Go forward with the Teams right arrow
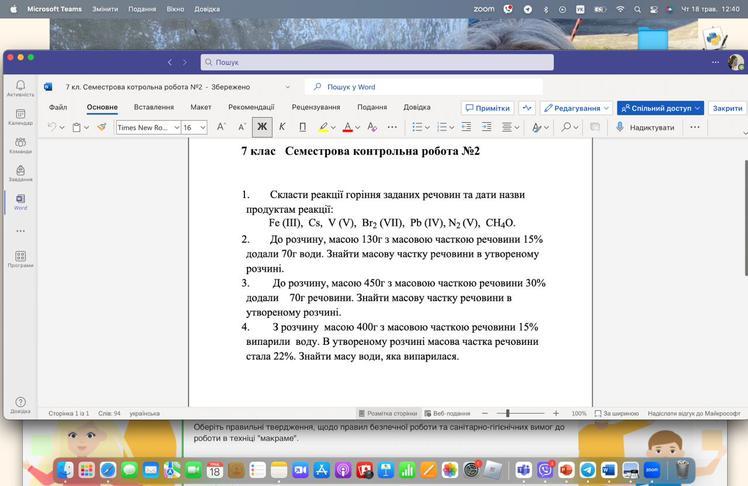Image resolution: width=748 pixels, height=486 pixels. [x=185, y=62]
